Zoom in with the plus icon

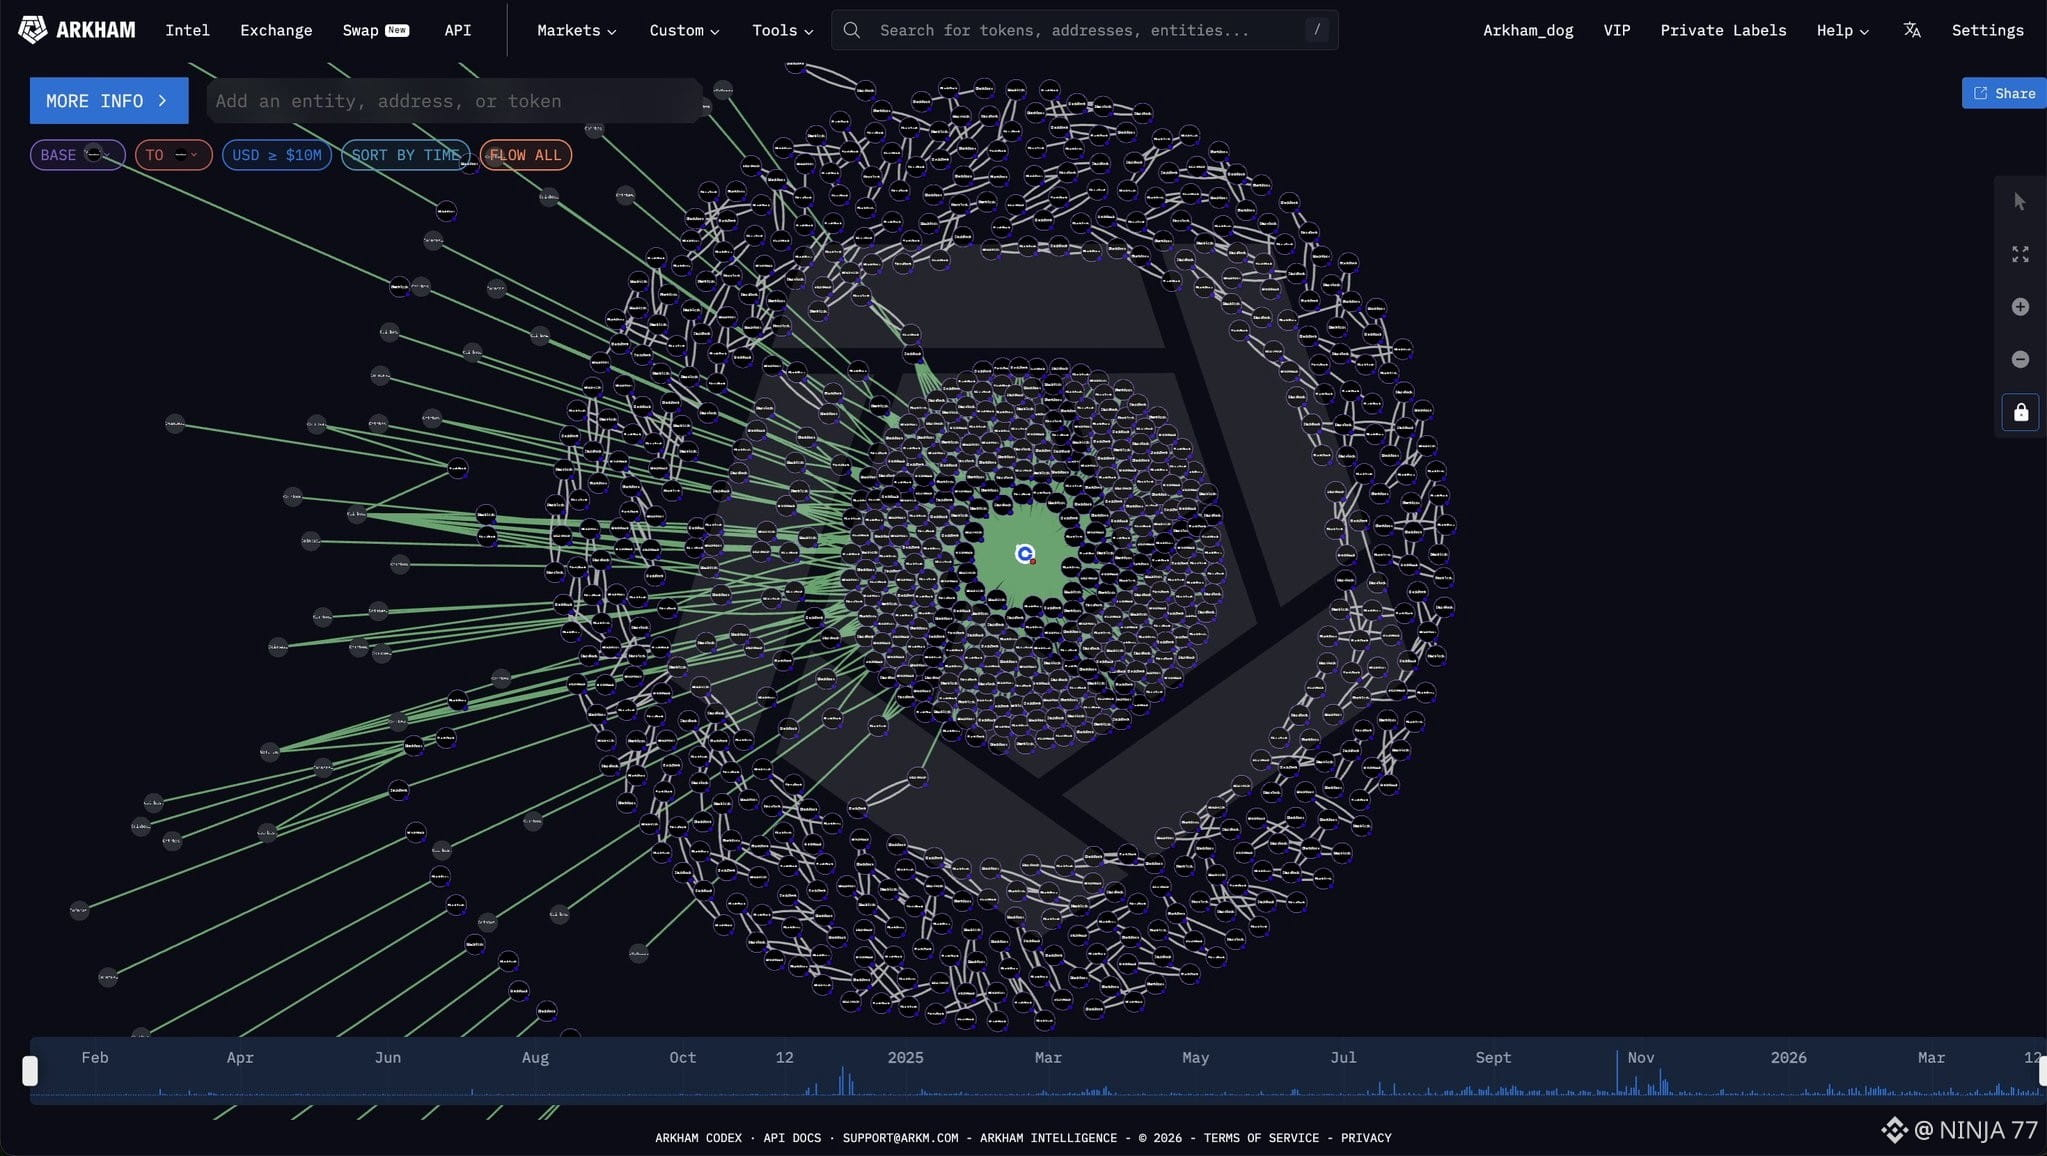[x=2020, y=307]
